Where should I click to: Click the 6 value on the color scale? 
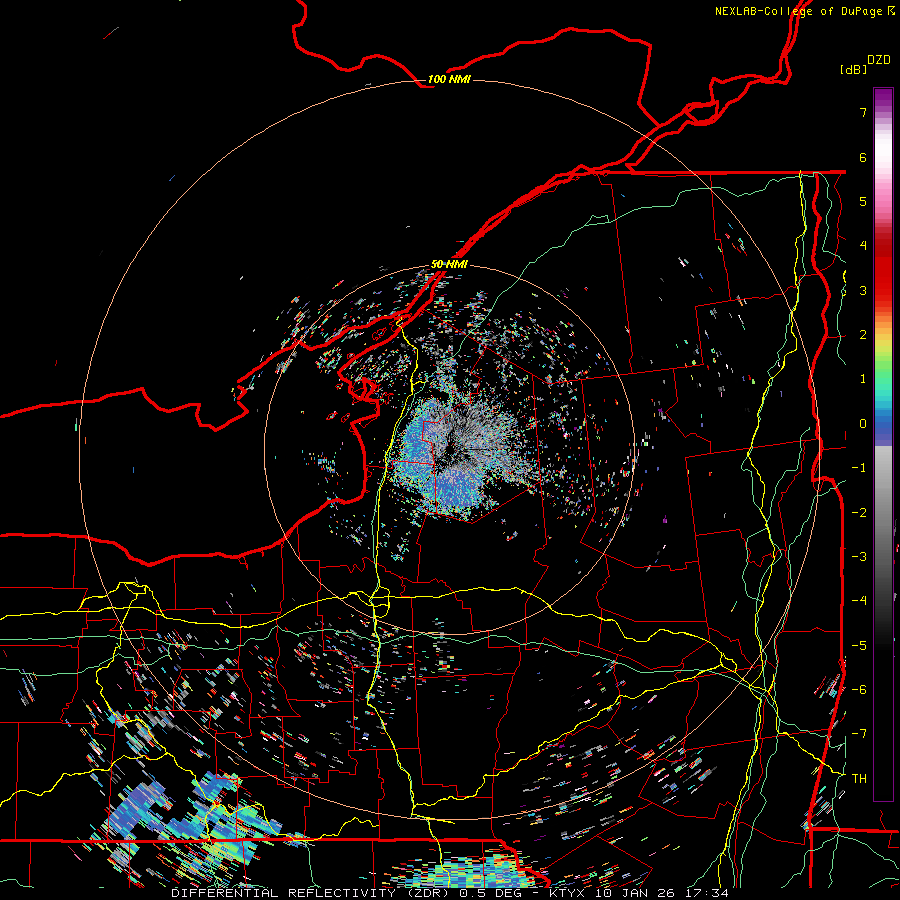863,157
